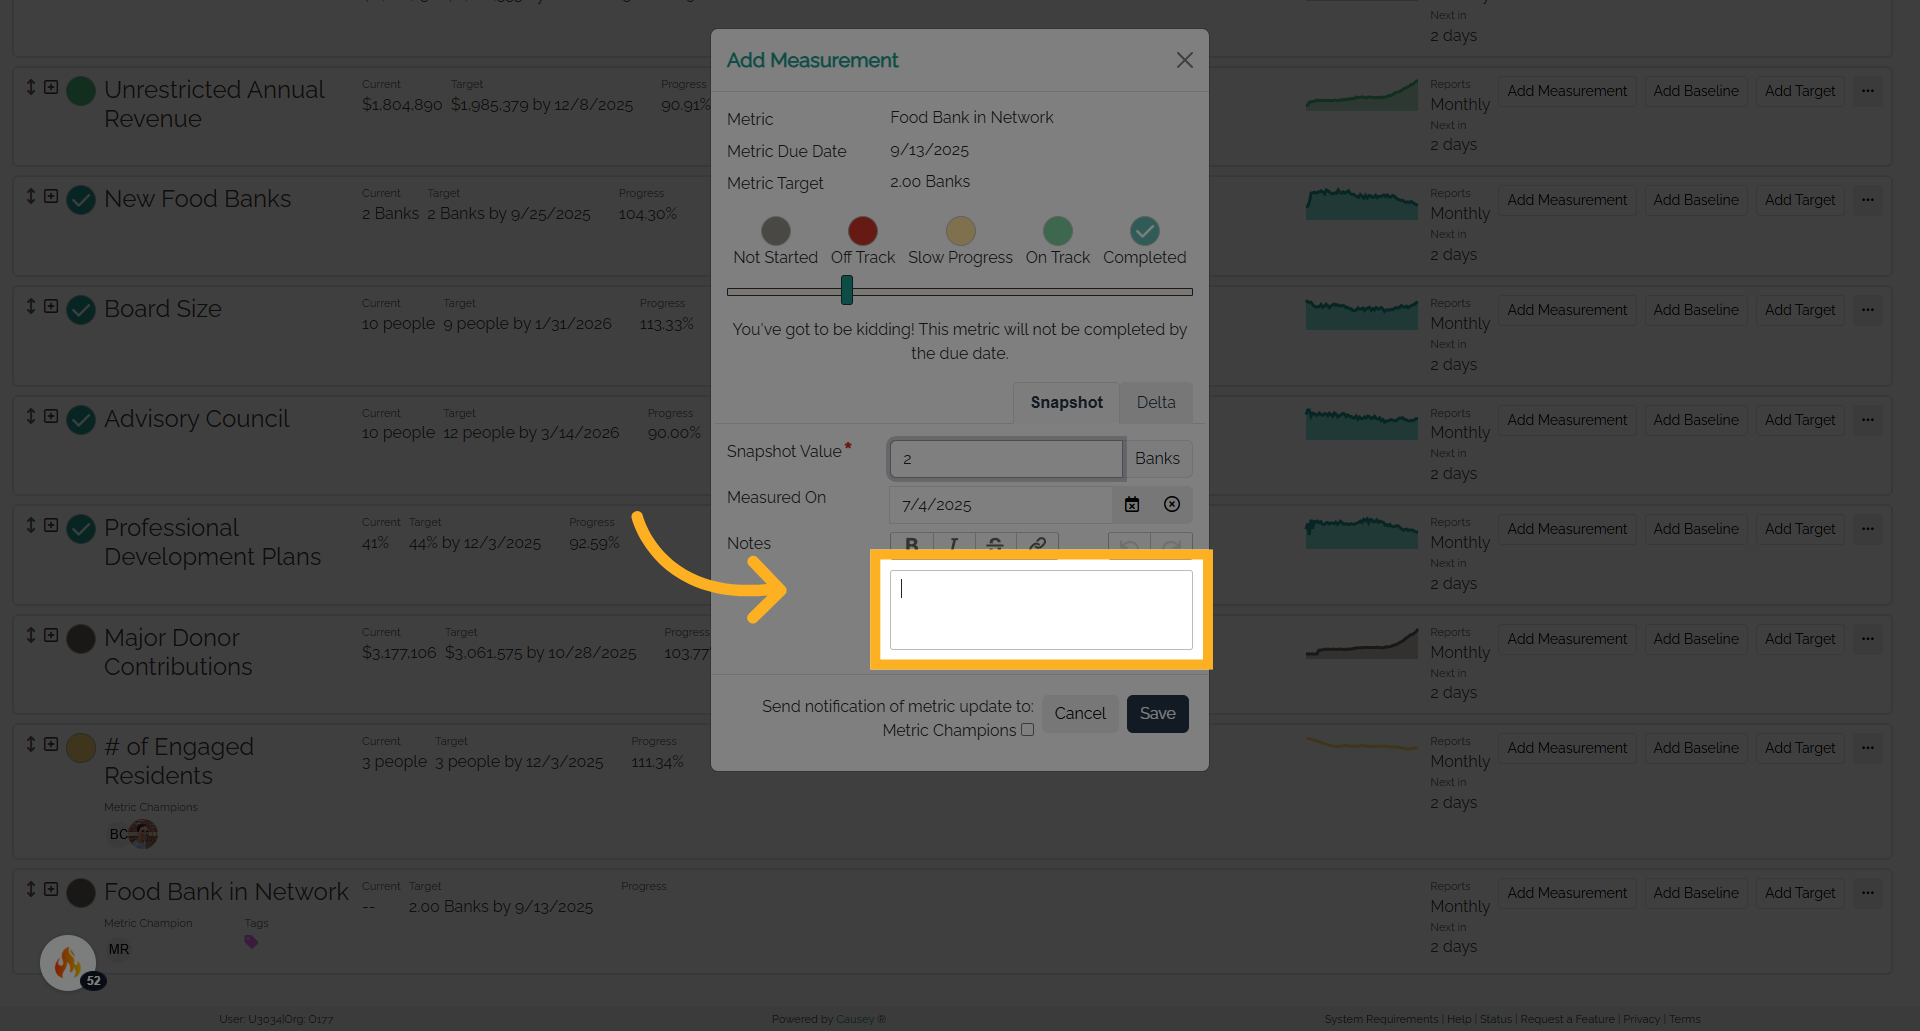Open more options for # of Engaged Residents

1868,748
